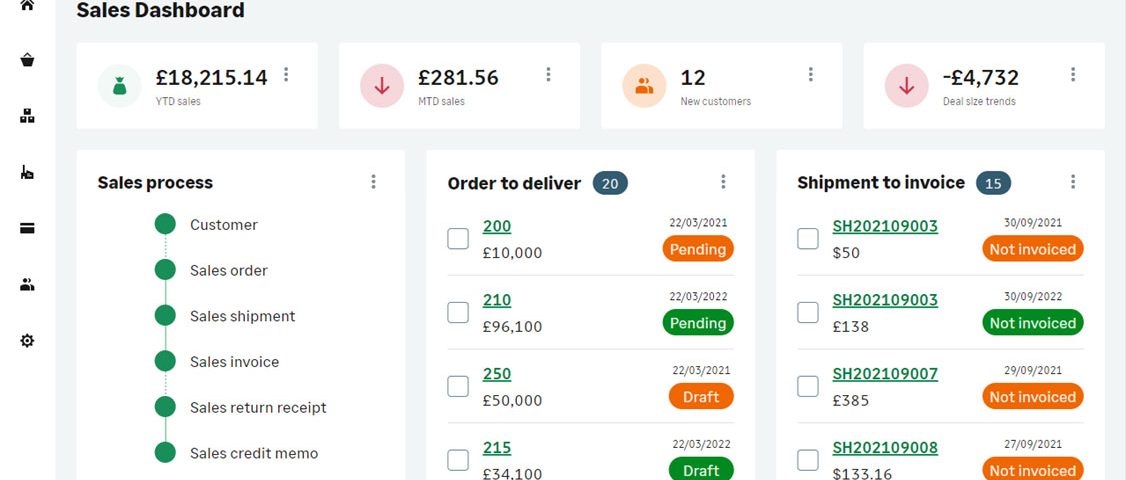
Task: Open the inventory boxes sidebar icon
Action: (x=27, y=116)
